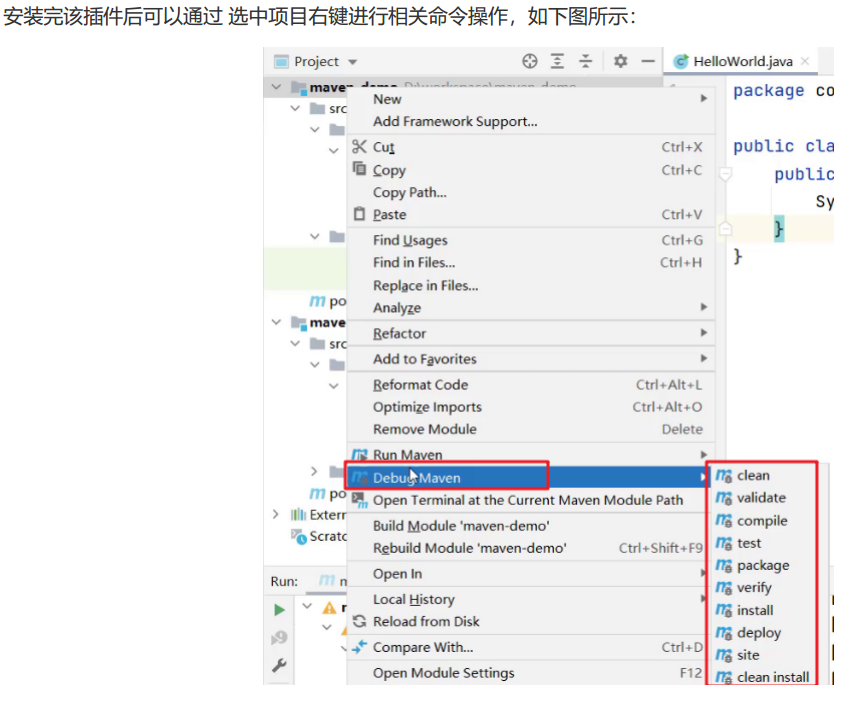
Task: Choose Find in Files
Action: pos(531,263)
